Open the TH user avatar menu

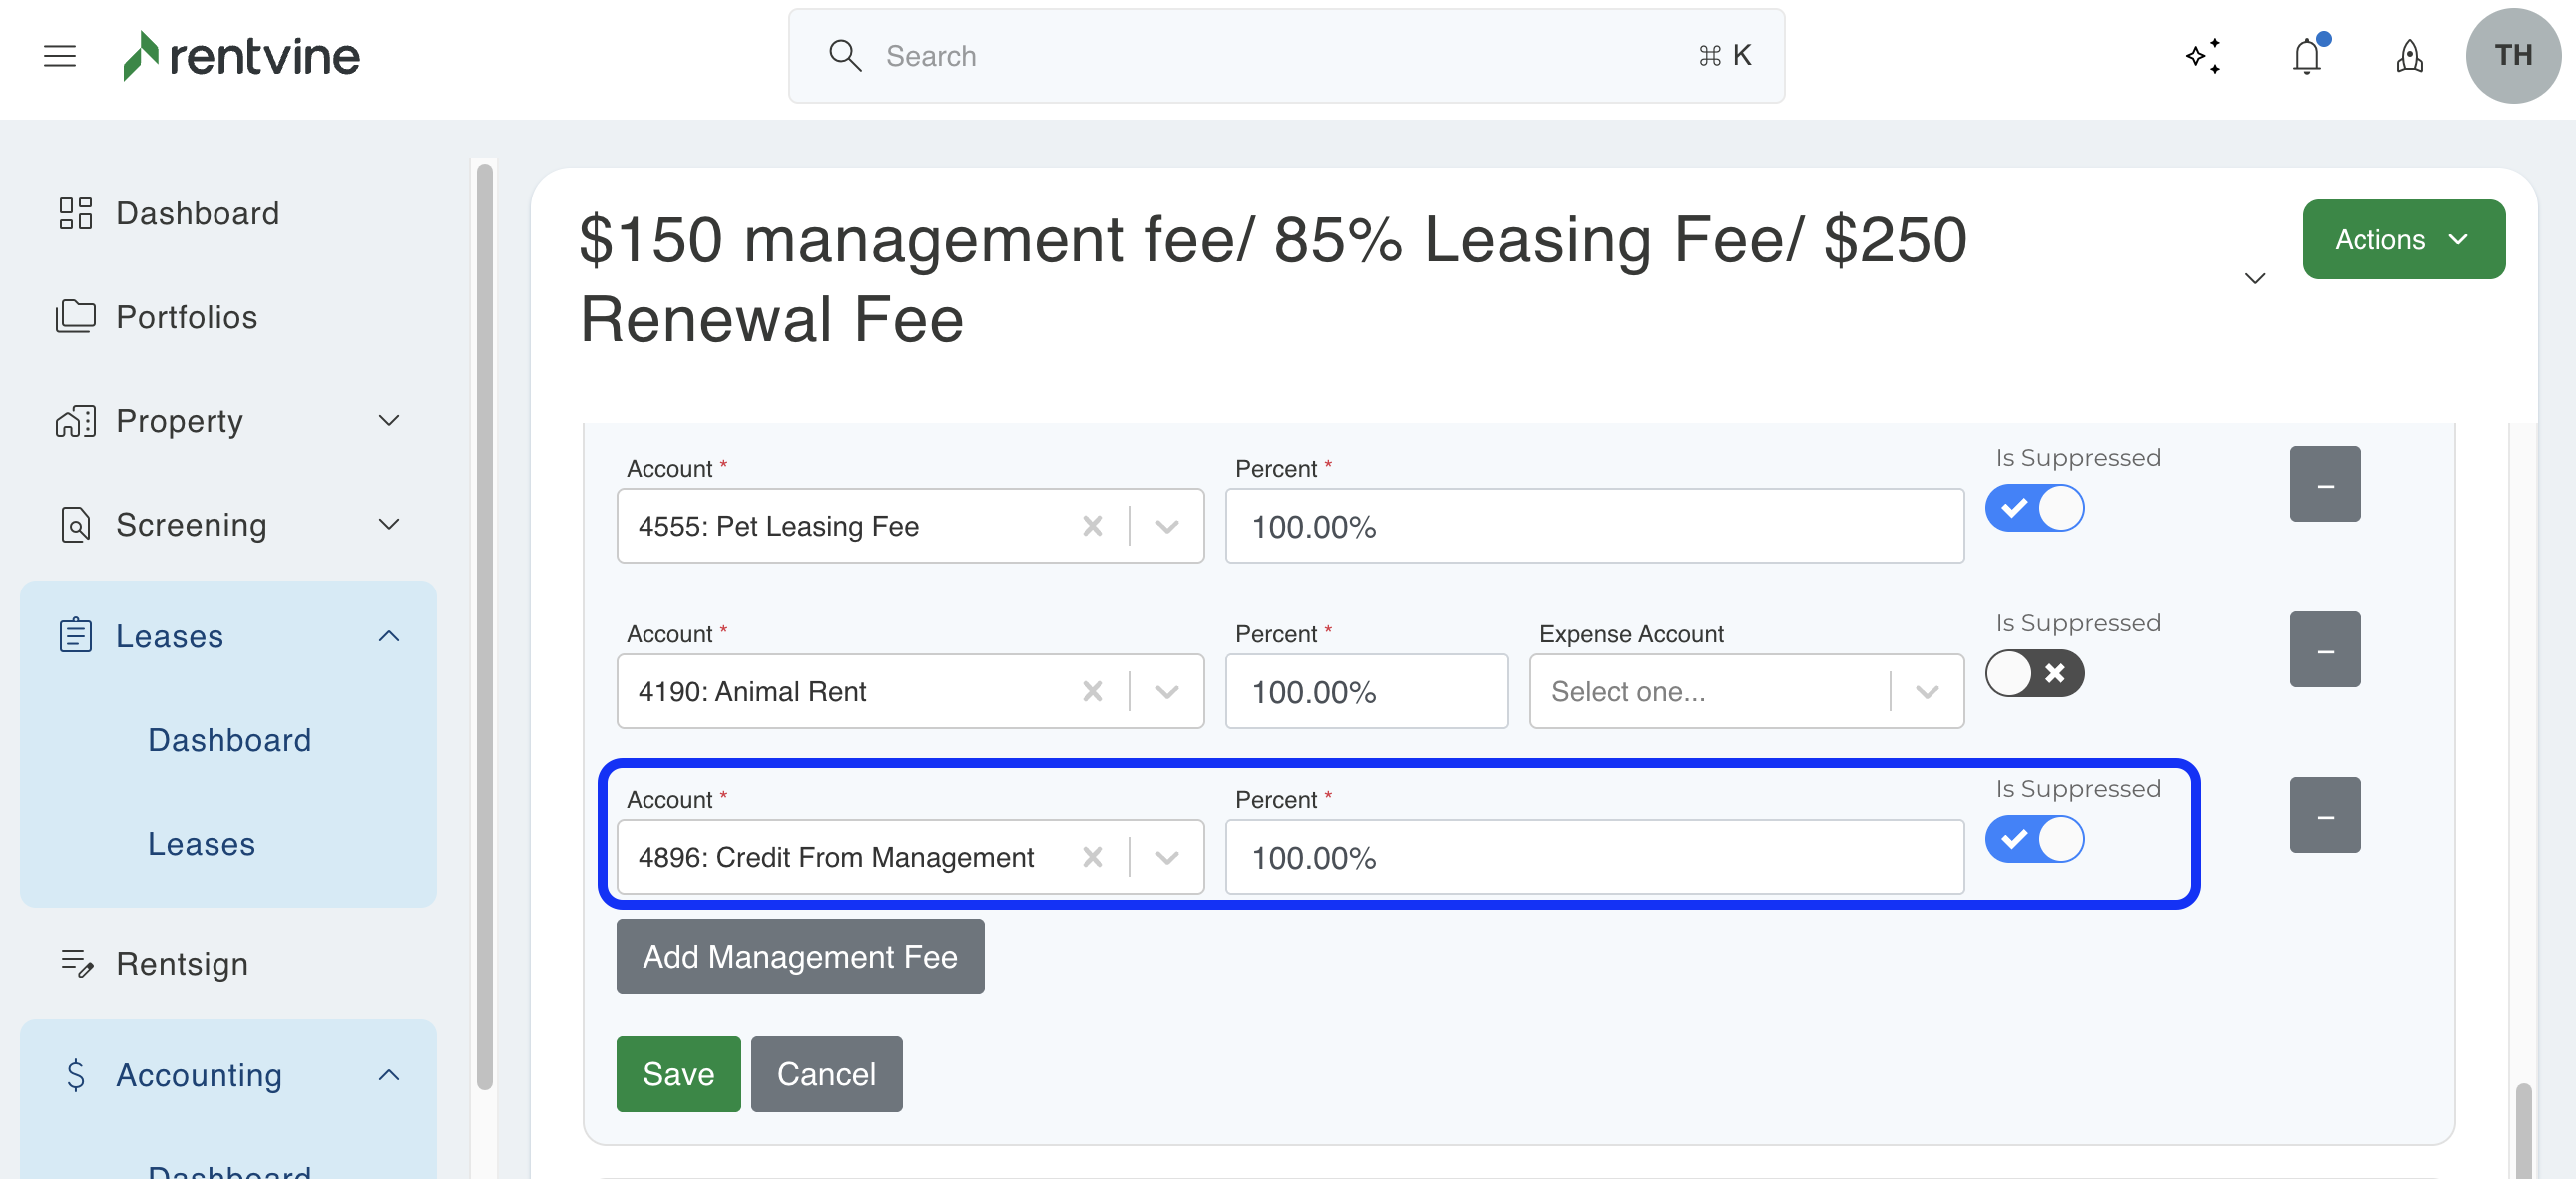coord(2512,56)
